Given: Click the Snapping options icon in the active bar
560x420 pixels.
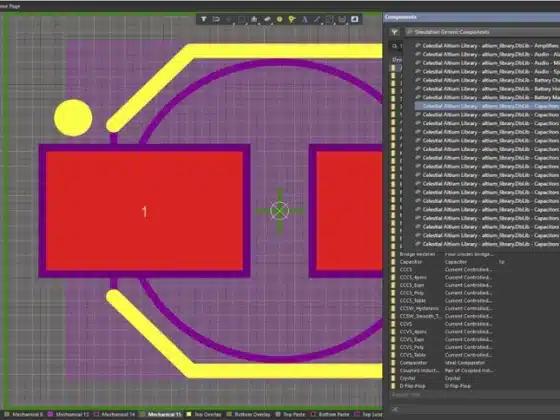Looking at the screenshot, I should tap(216, 19).
